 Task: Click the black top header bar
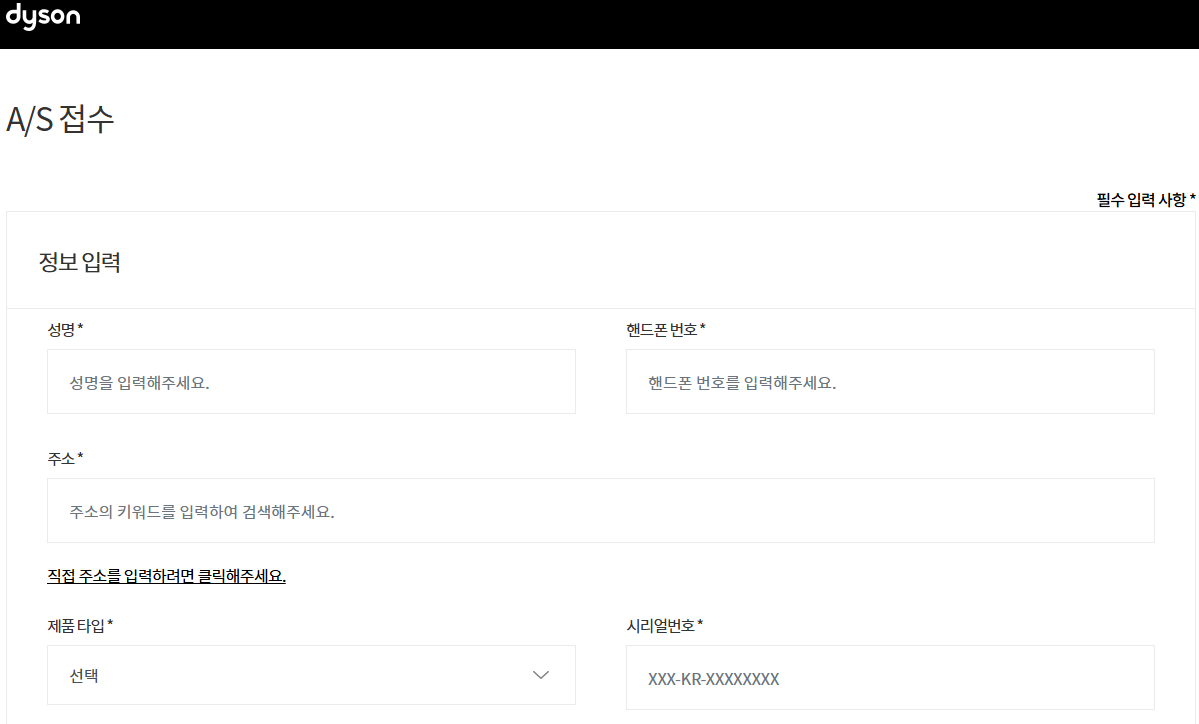click(600, 24)
